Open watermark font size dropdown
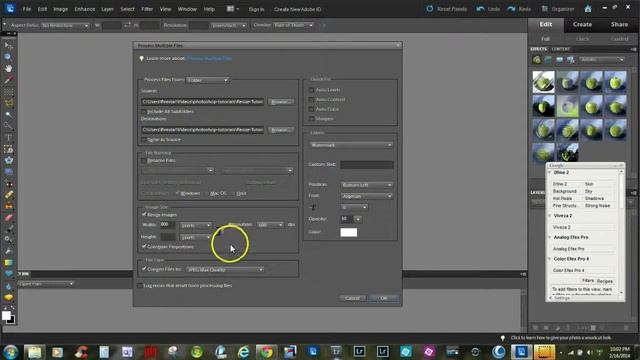Image resolution: width=640 pixels, height=360 pixels. click(354, 207)
